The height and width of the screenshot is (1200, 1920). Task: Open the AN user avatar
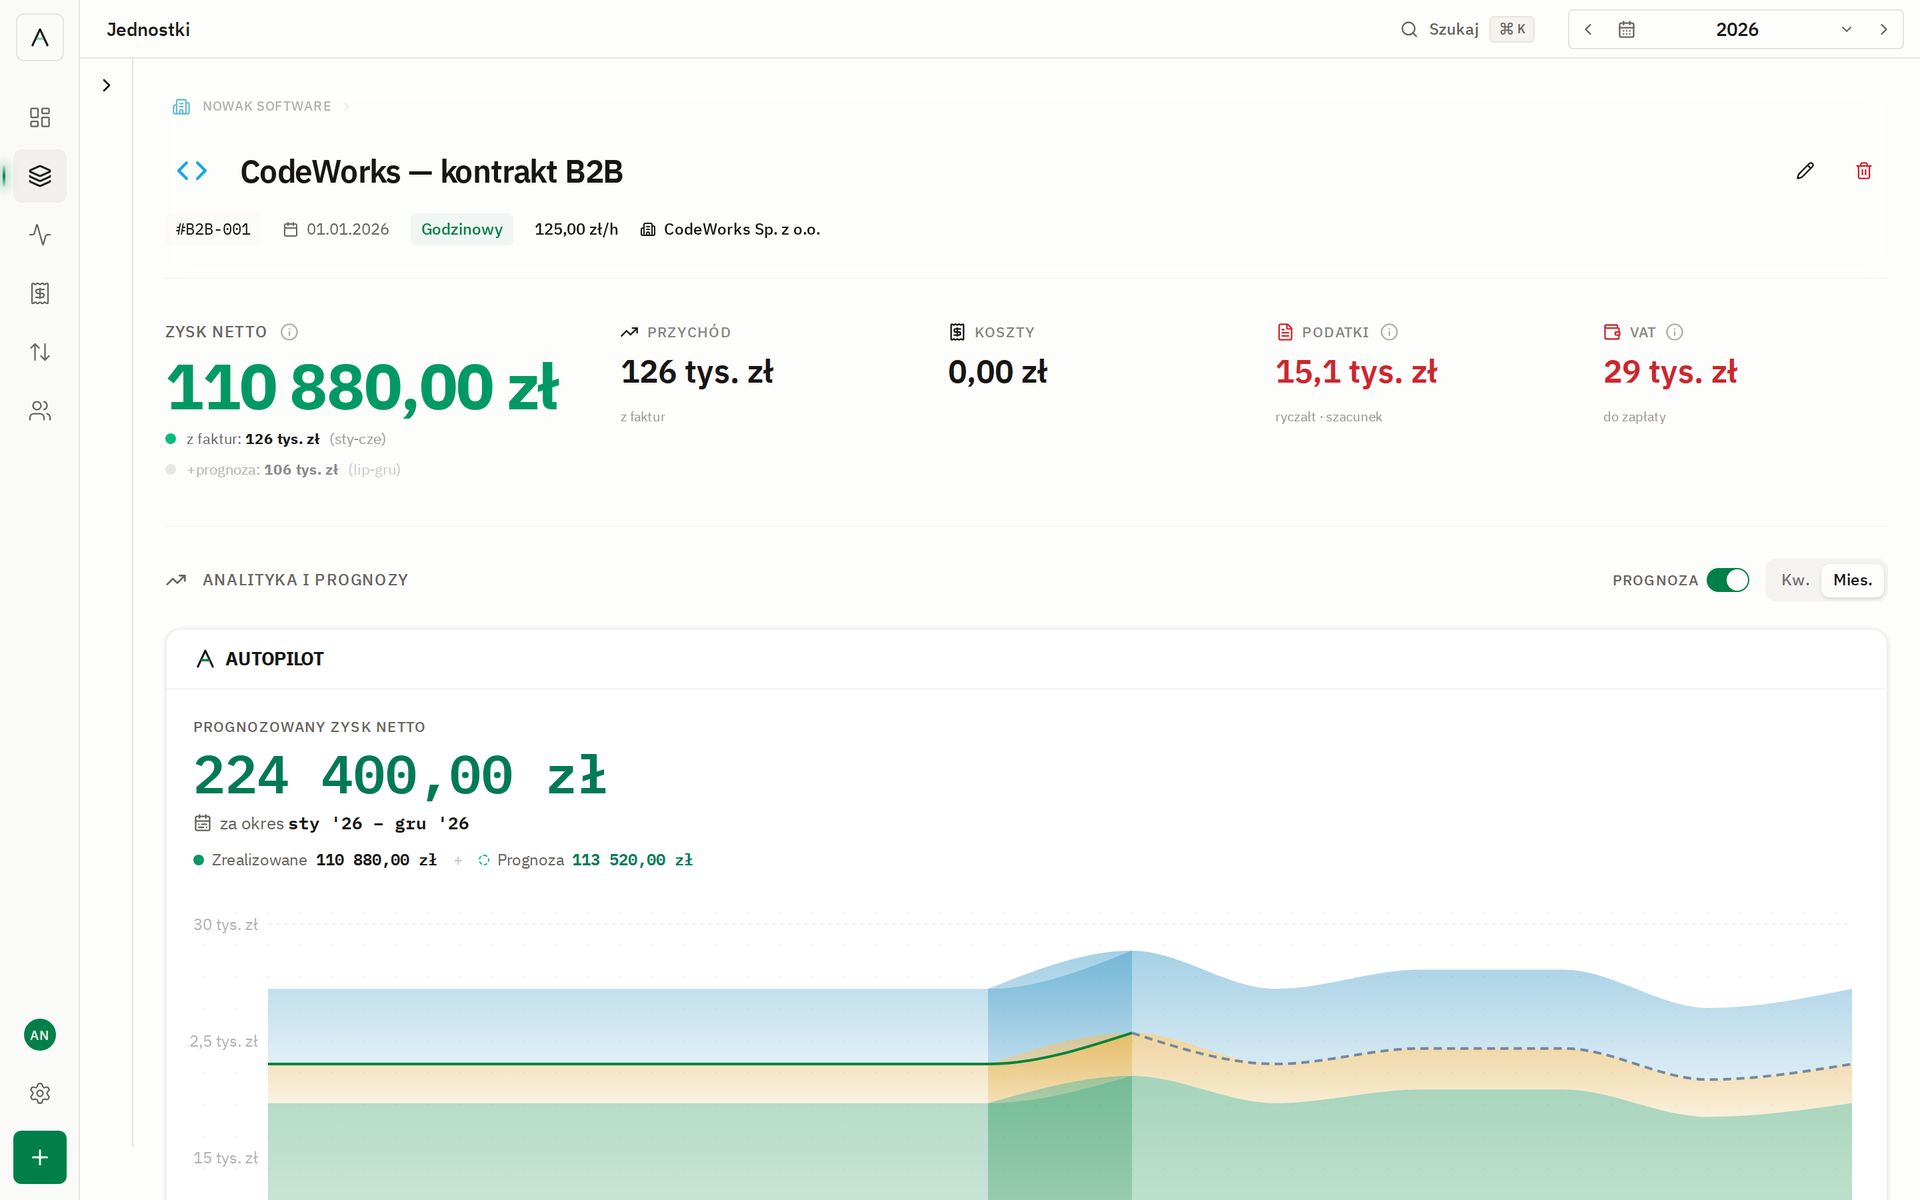[40, 1035]
